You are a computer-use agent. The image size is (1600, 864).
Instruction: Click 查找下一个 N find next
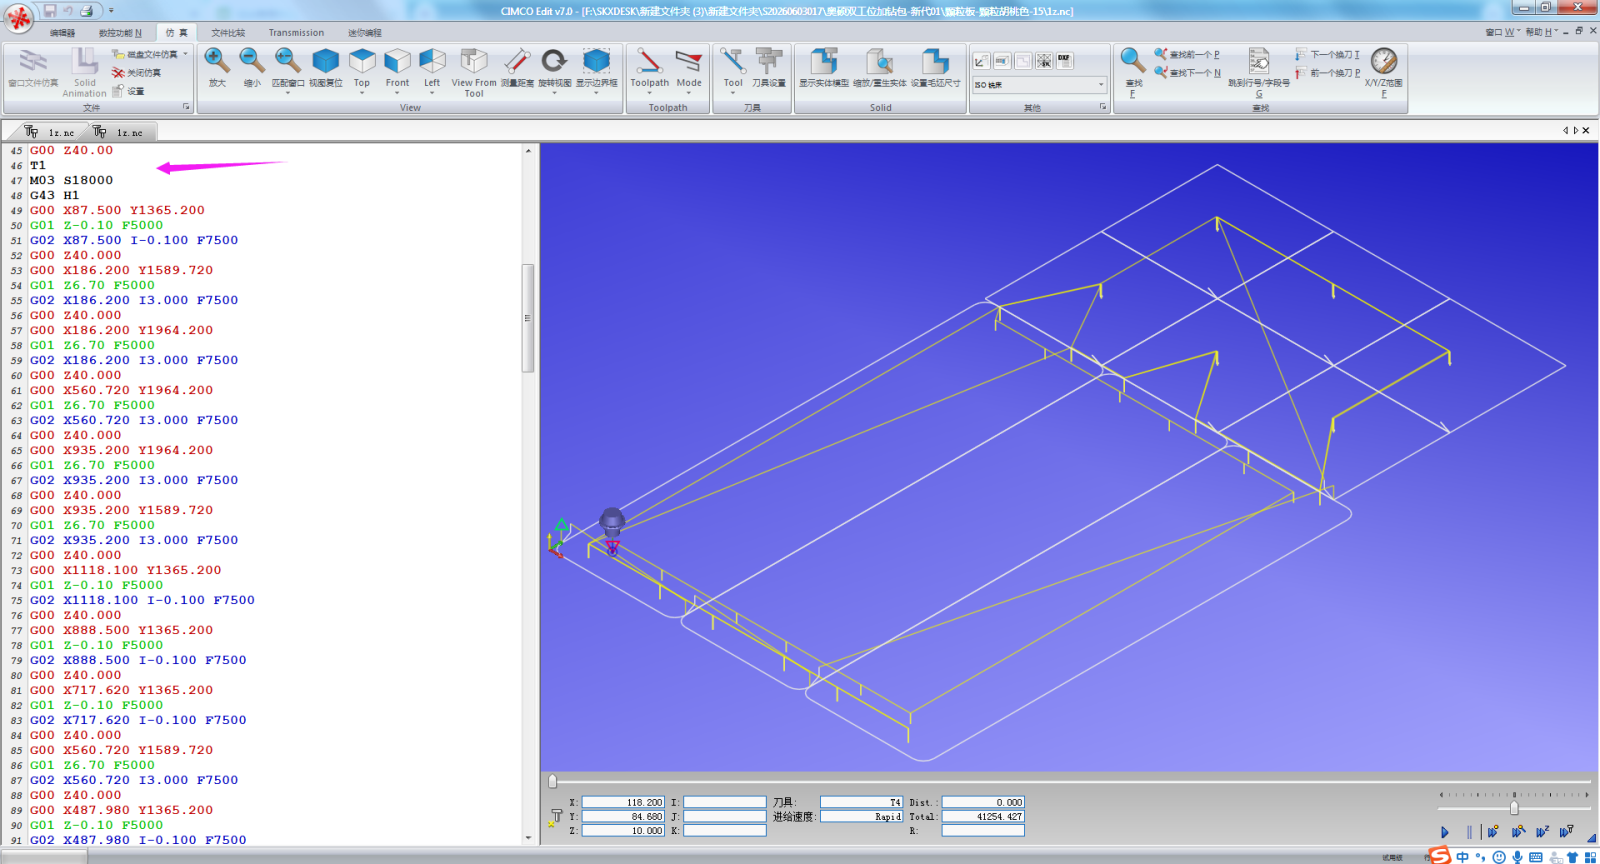(1187, 73)
